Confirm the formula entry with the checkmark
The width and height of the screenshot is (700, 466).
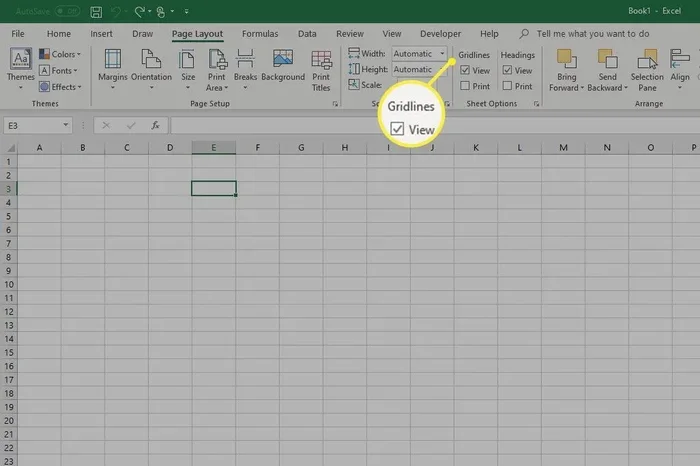(x=131, y=125)
